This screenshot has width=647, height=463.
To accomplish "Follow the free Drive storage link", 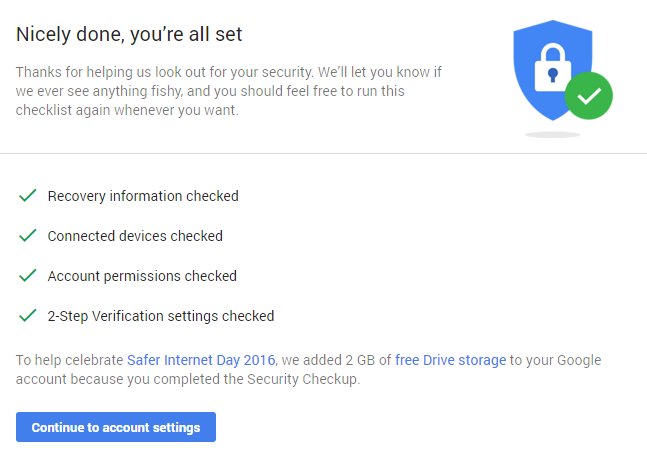I will (452, 360).
